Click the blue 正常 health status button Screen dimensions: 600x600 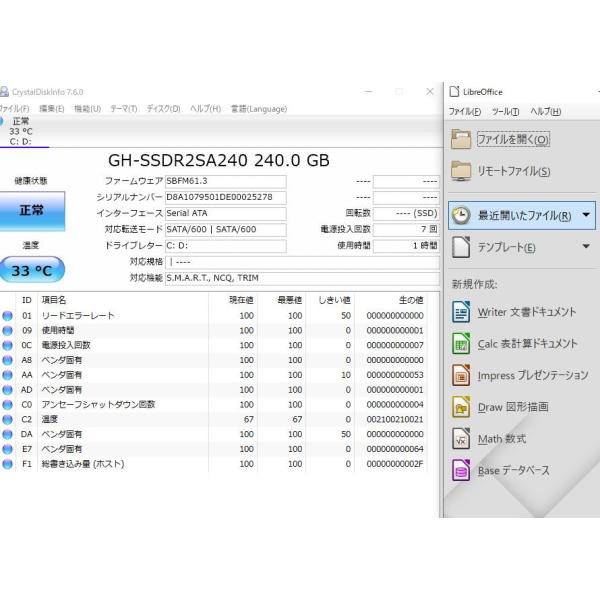pos(32,211)
